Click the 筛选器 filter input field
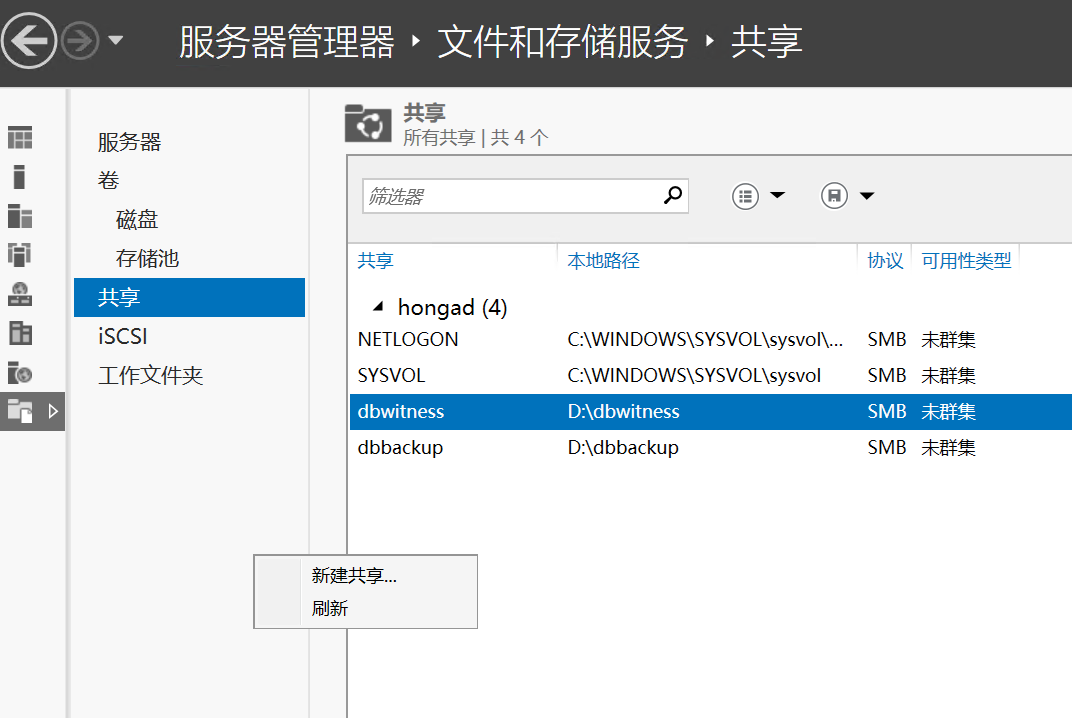The width and height of the screenshot is (1072, 718). click(510, 196)
